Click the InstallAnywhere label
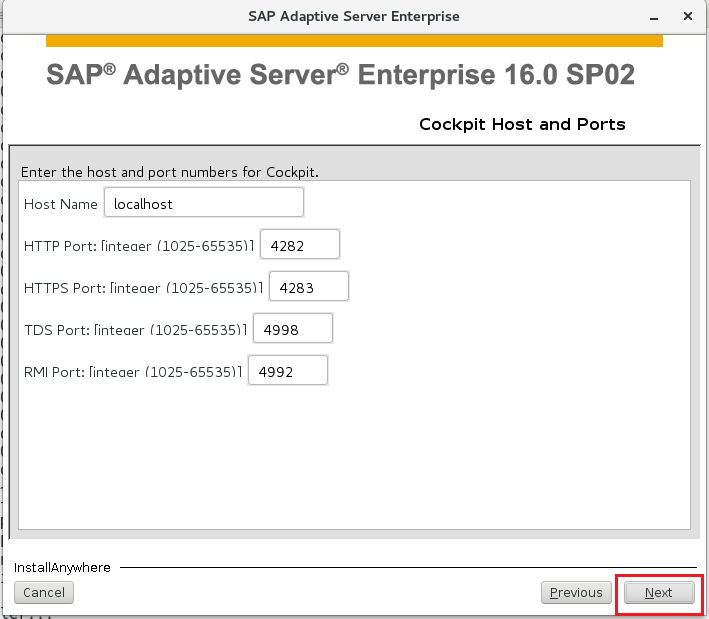 [62, 567]
